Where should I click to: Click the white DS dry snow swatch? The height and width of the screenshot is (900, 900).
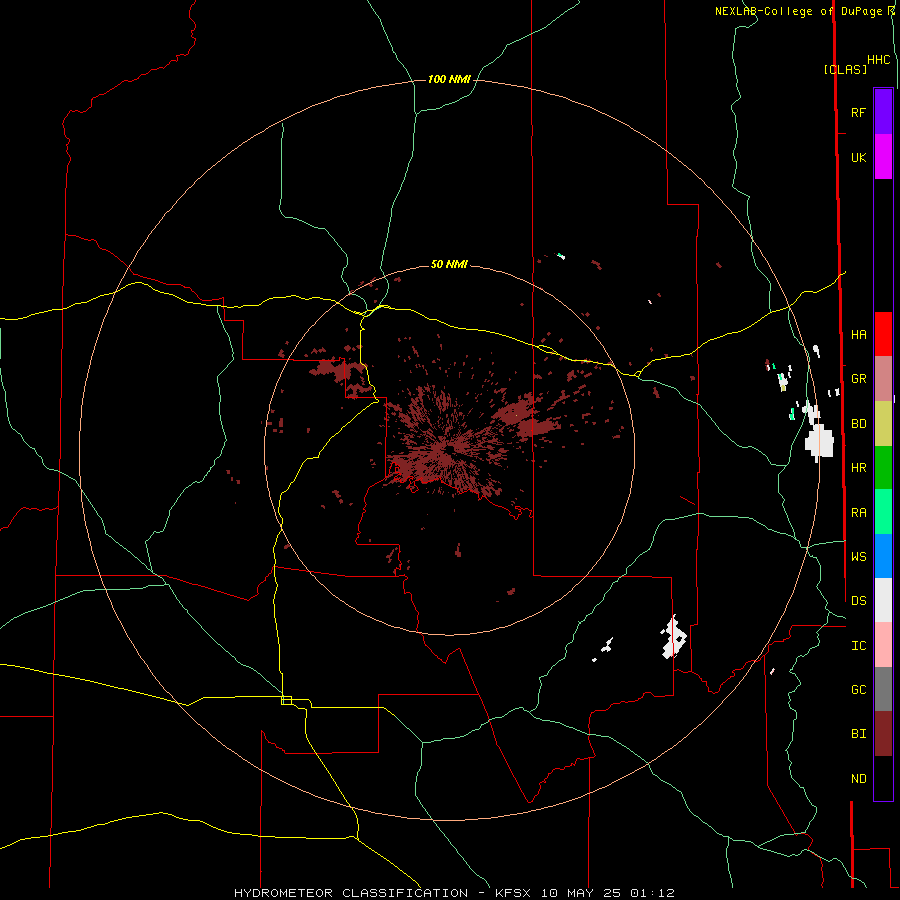click(883, 600)
